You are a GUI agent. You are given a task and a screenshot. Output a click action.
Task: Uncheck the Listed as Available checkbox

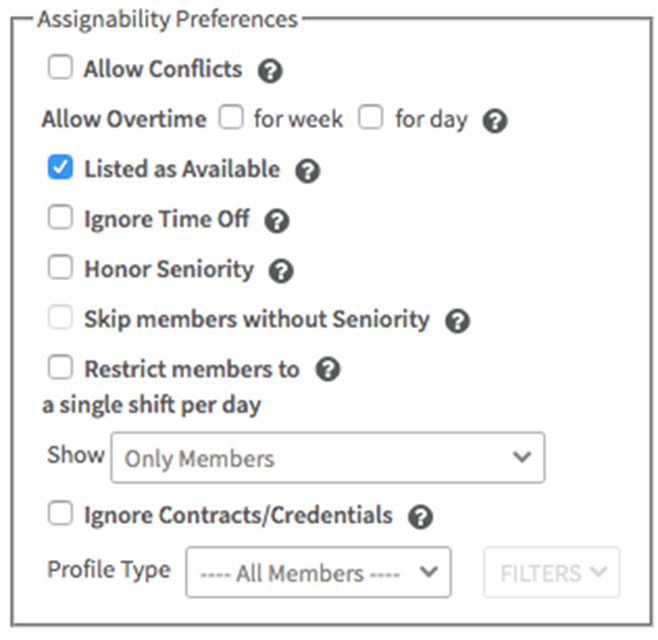point(60,167)
